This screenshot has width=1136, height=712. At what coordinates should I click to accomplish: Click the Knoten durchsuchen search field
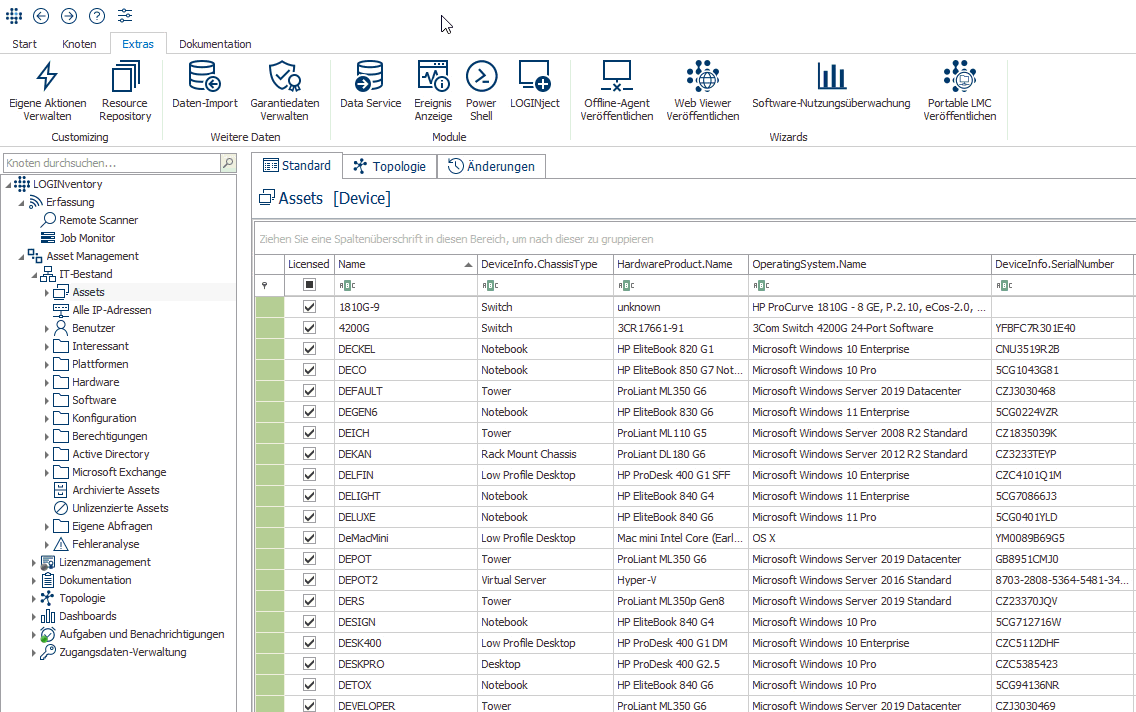[x=112, y=163]
